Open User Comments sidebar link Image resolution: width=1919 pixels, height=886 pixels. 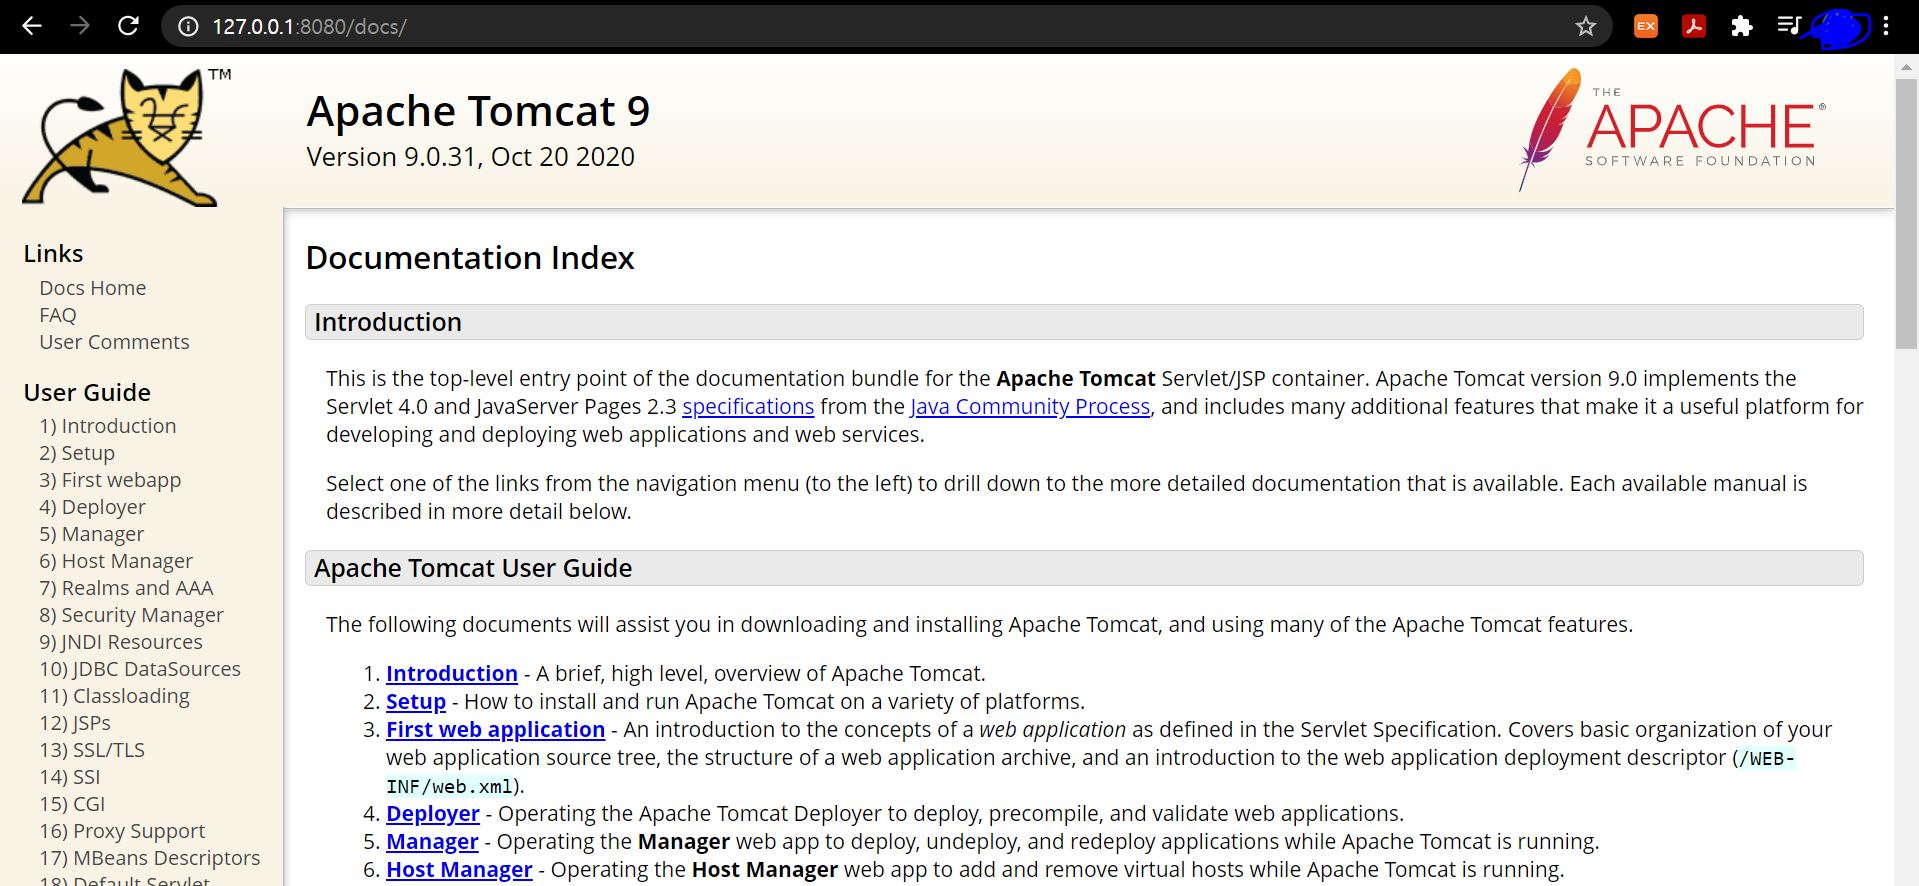pyautogui.click(x=114, y=342)
